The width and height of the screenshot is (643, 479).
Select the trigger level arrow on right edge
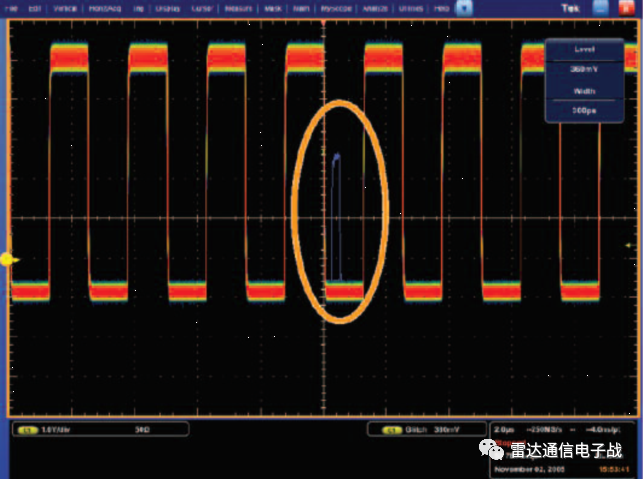click(628, 245)
